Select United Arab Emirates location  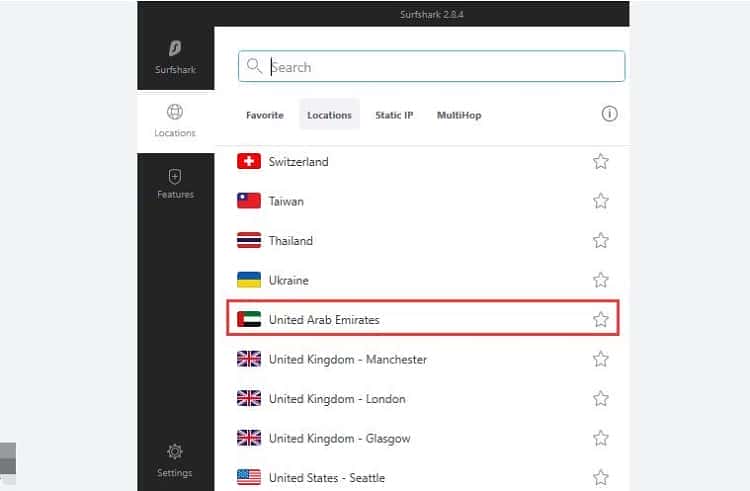pos(423,318)
